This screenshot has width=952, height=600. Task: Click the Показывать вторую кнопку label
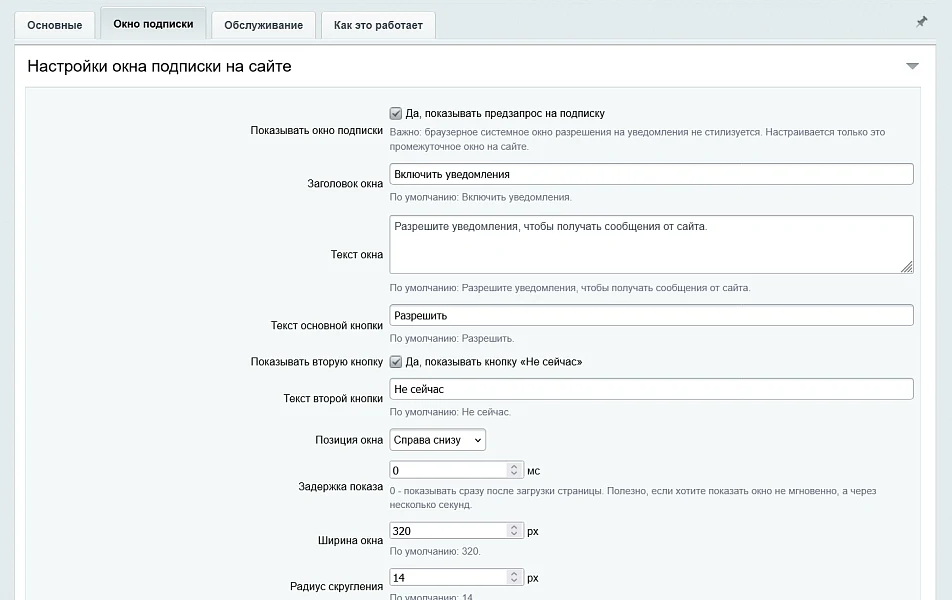317,362
